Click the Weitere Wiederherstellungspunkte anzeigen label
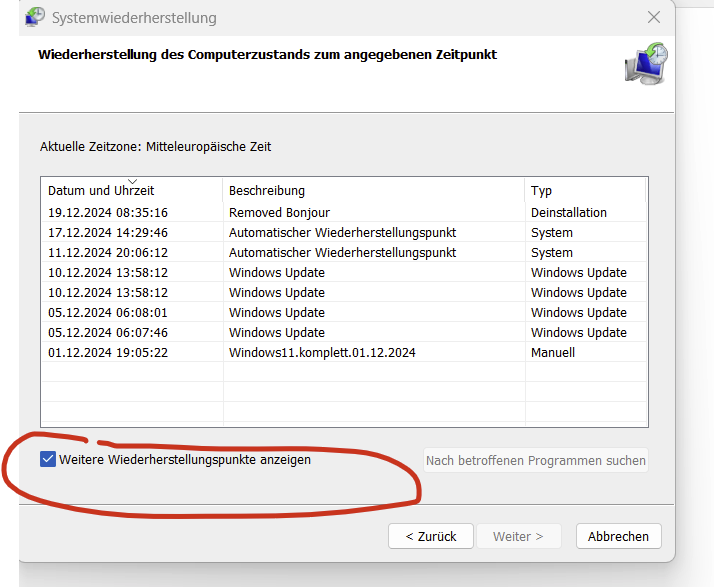 [x=185, y=459]
